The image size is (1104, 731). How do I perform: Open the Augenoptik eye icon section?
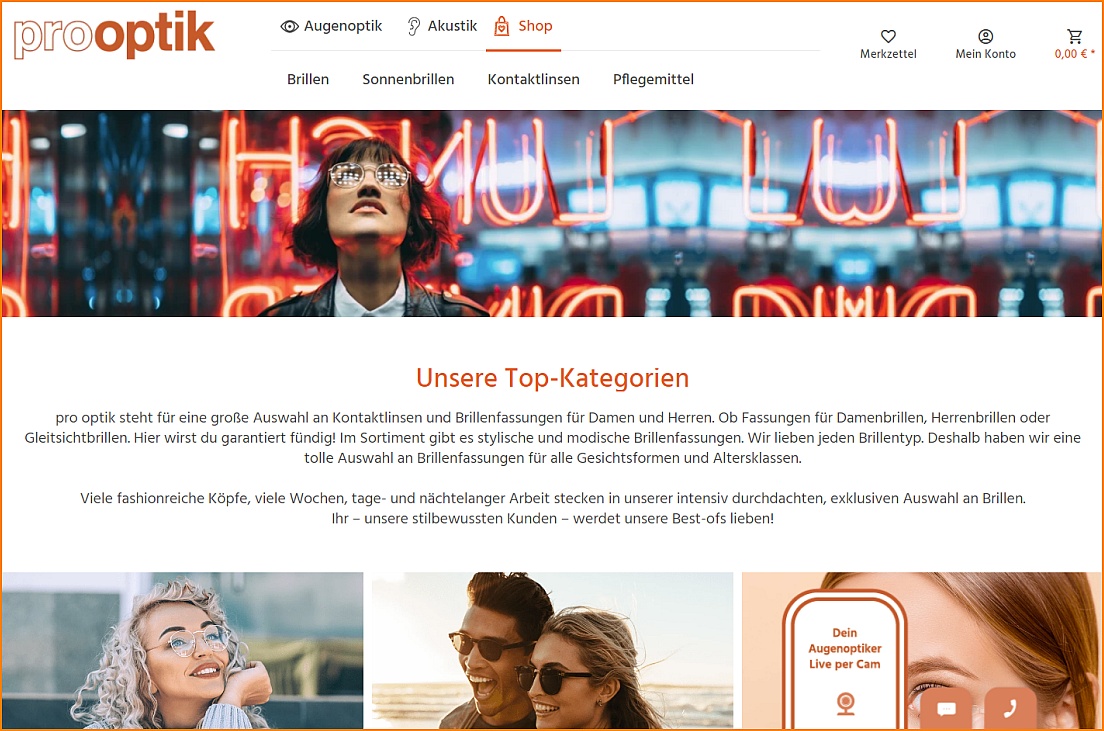[x=289, y=27]
